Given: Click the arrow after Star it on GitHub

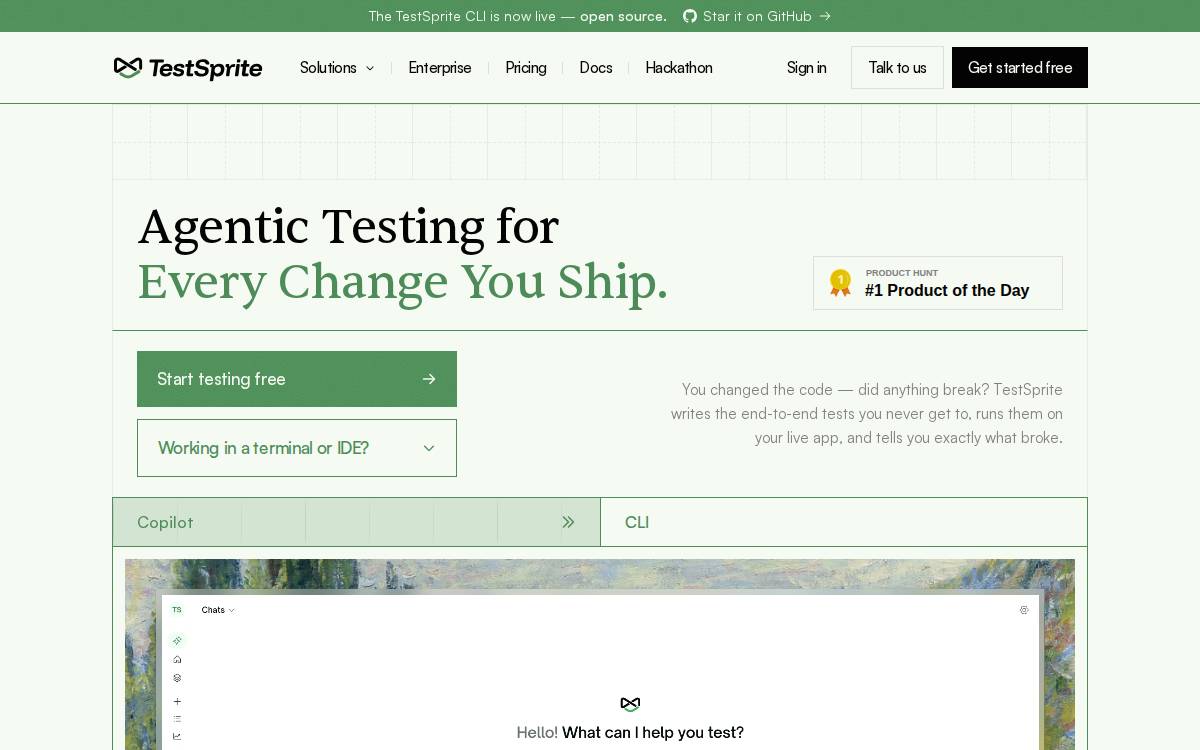Looking at the screenshot, I should [x=825, y=16].
